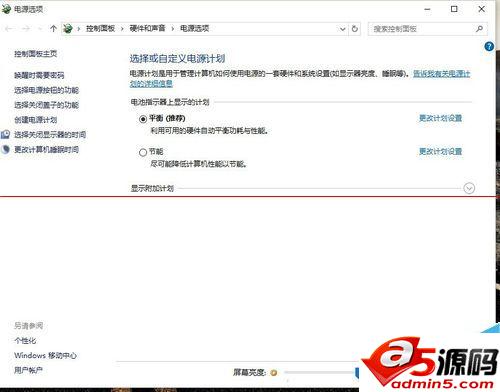Go up one level with the up arrow
This screenshot has width=500, height=392.
[53, 29]
